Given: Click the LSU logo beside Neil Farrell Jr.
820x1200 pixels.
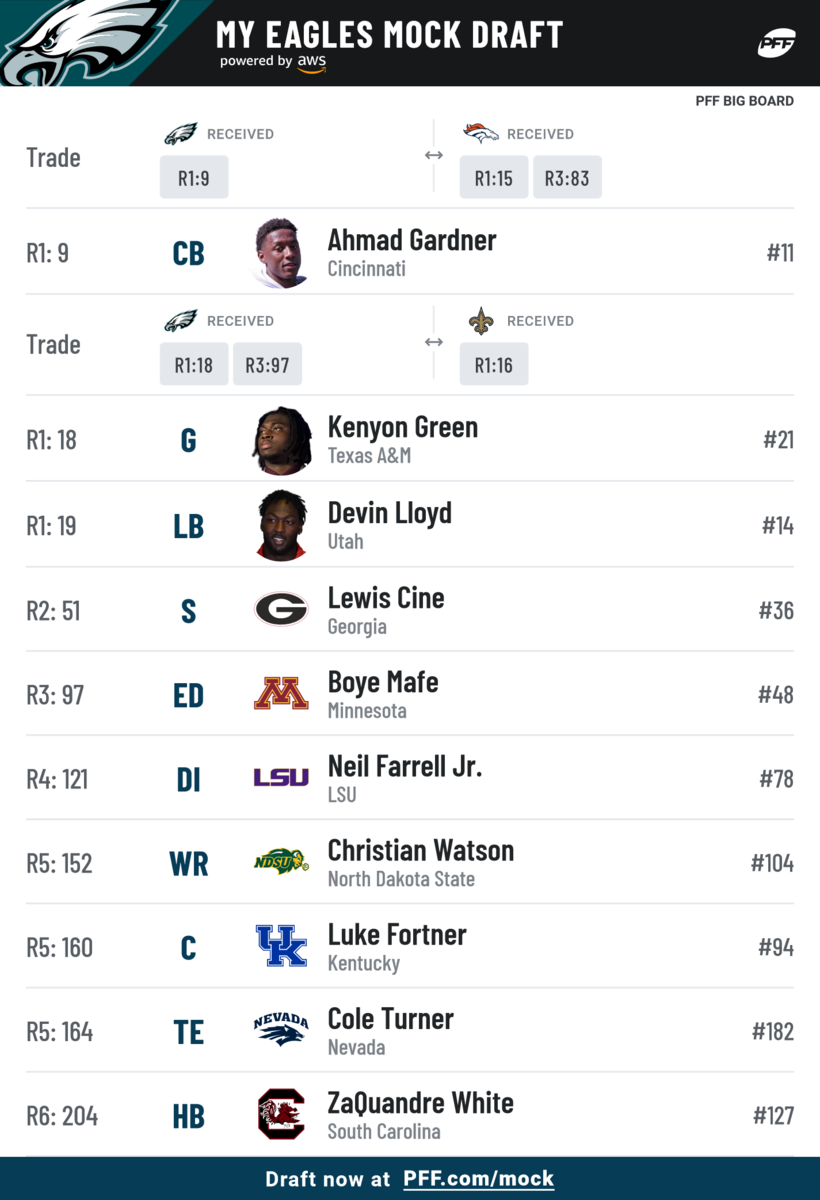Looking at the screenshot, I should (x=281, y=778).
